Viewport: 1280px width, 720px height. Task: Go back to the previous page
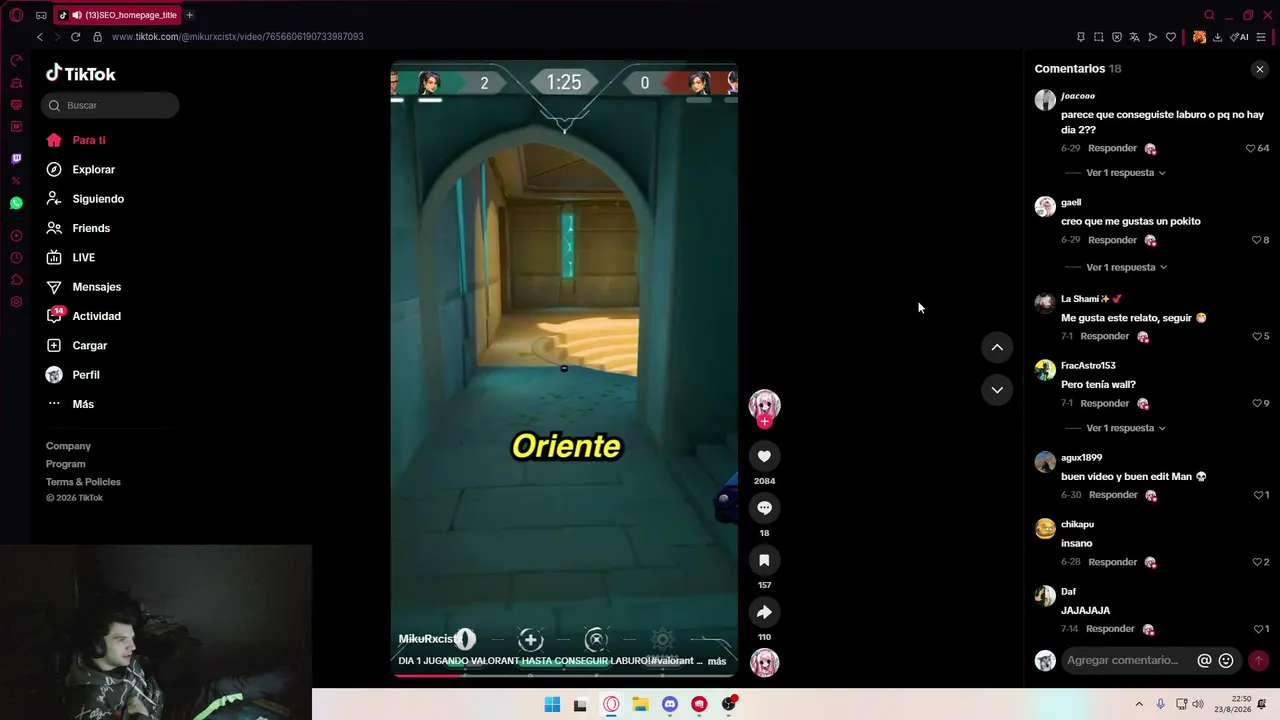(40, 37)
